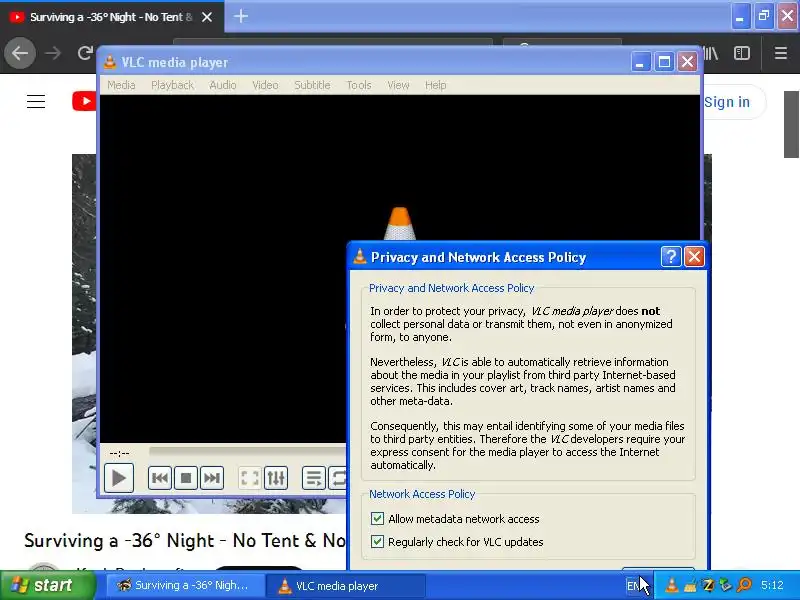Toggle VLC fullscreen video icon
Image resolution: width=800 pixels, height=600 pixels.
point(249,478)
